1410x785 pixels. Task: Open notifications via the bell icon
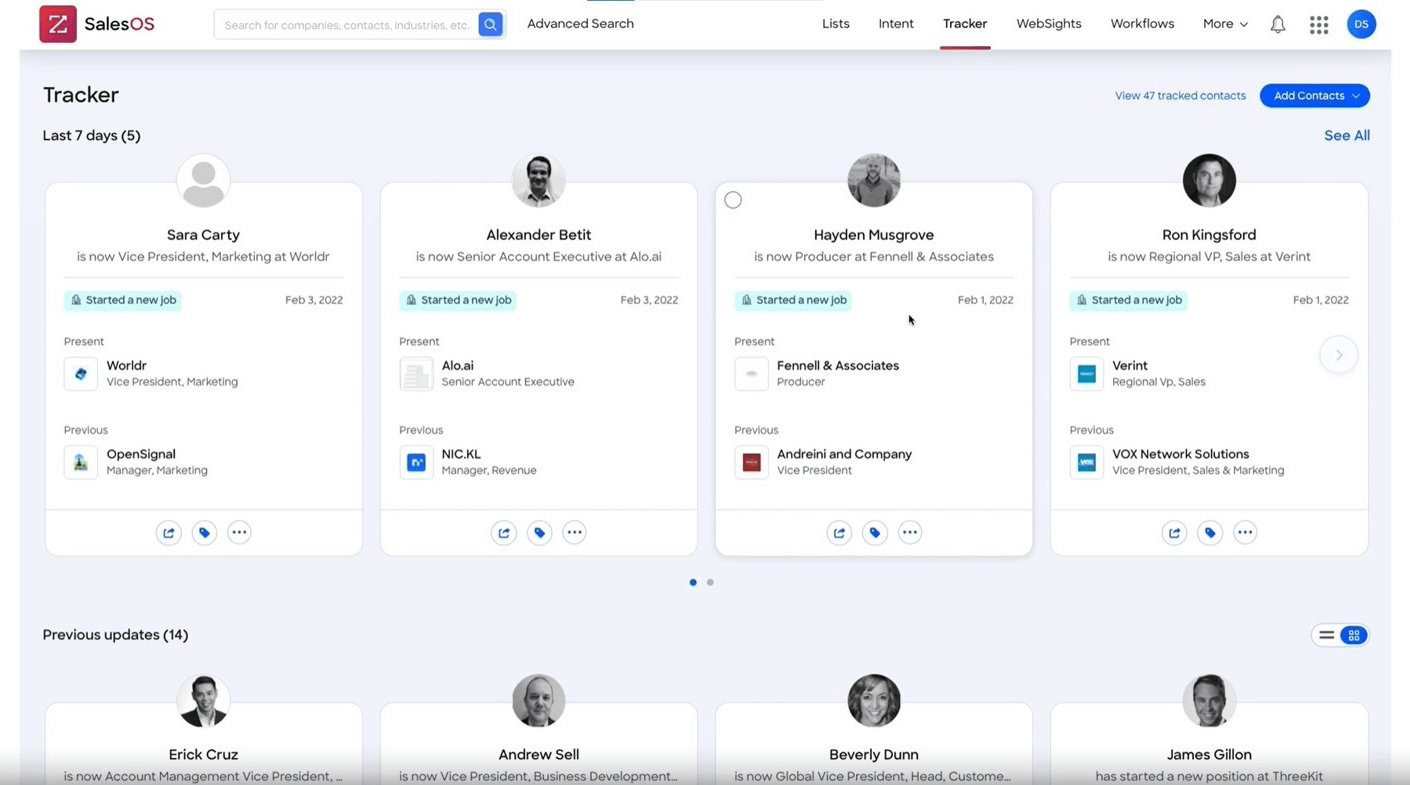pos(1277,23)
